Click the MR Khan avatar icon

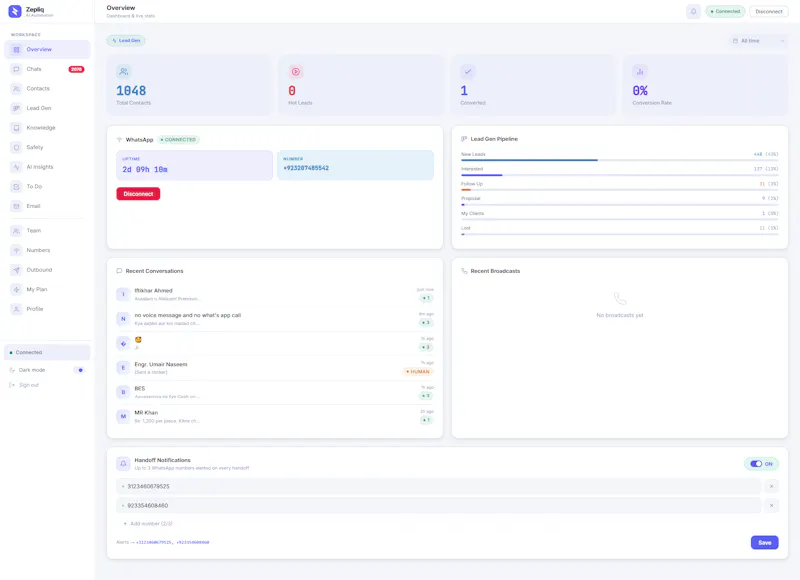coord(123,416)
